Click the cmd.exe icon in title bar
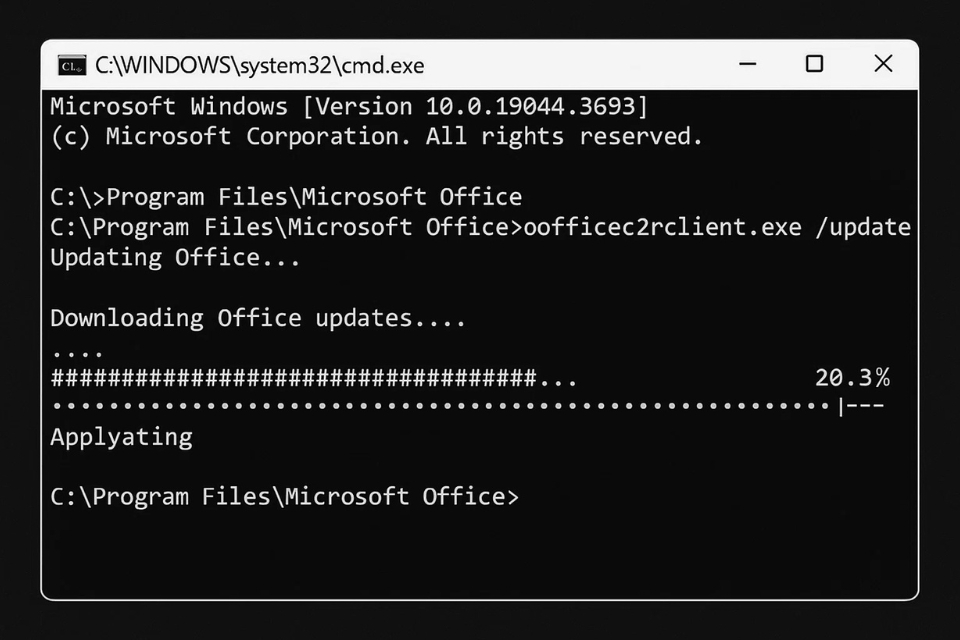 point(71,65)
